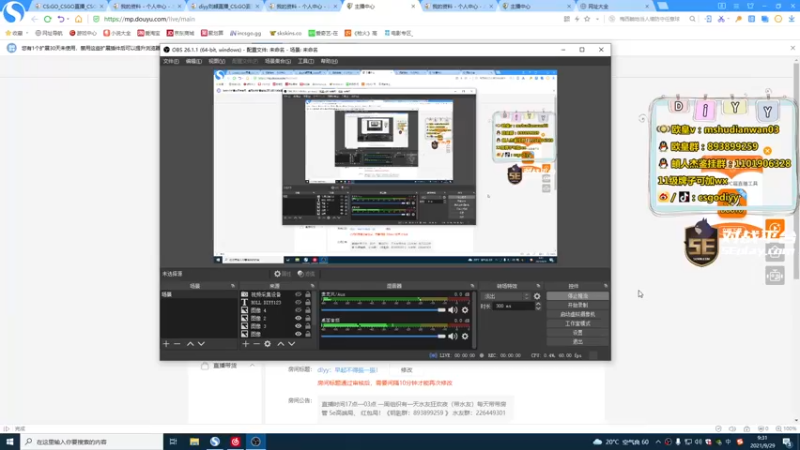Image resolution: width=800 pixels, height=450 pixels.
Task: Move the source down in the Sources list
Action: click(x=291, y=344)
